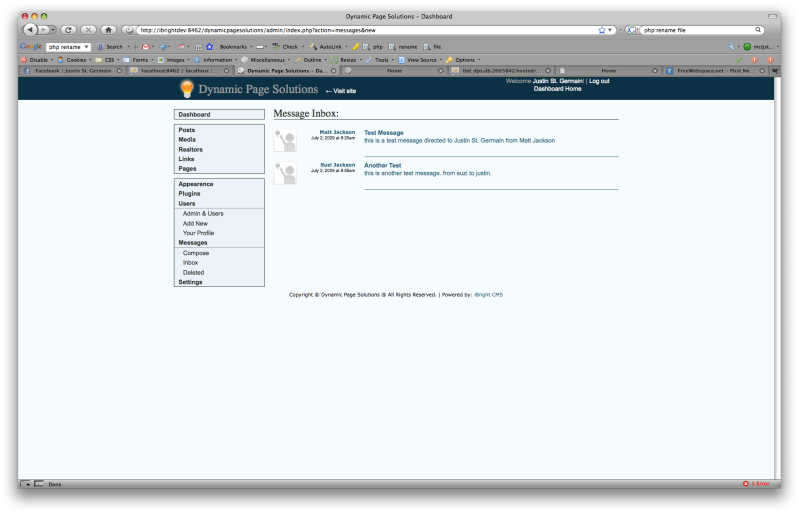
Task: Open the View Source dropdown
Action: 420,60
